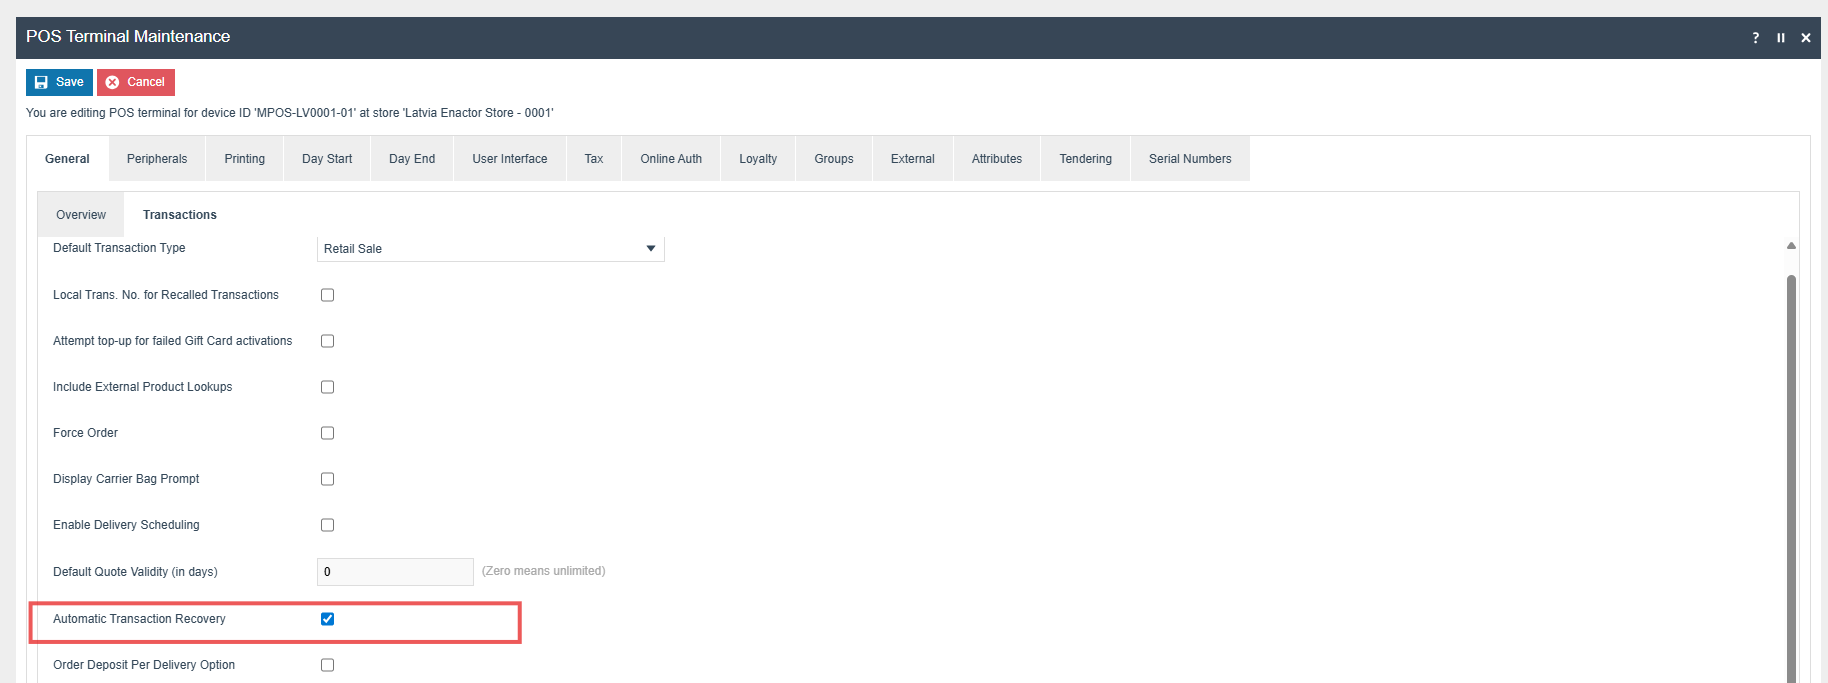Click the help question mark icon
1828x683 pixels.
(x=1755, y=38)
